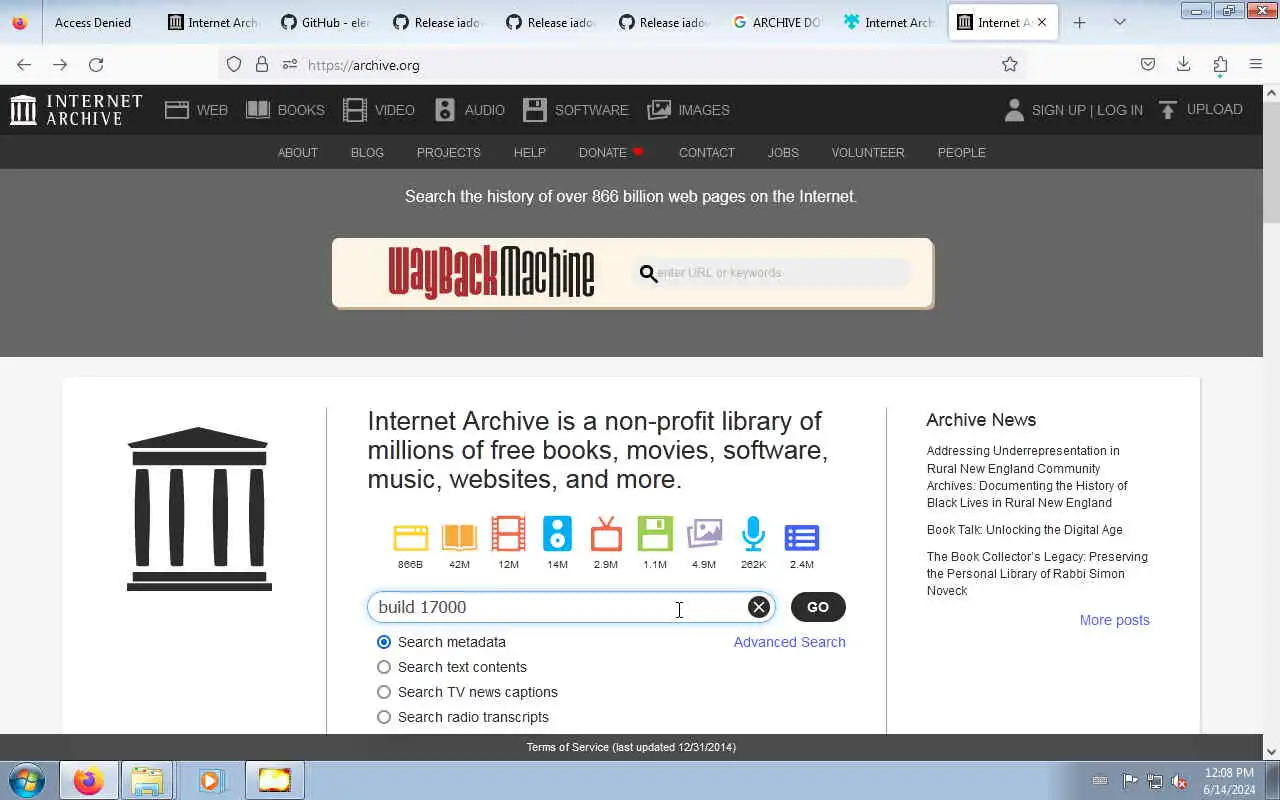Click the 2.4M collections list icon
This screenshot has height=800, width=1280.
point(802,537)
